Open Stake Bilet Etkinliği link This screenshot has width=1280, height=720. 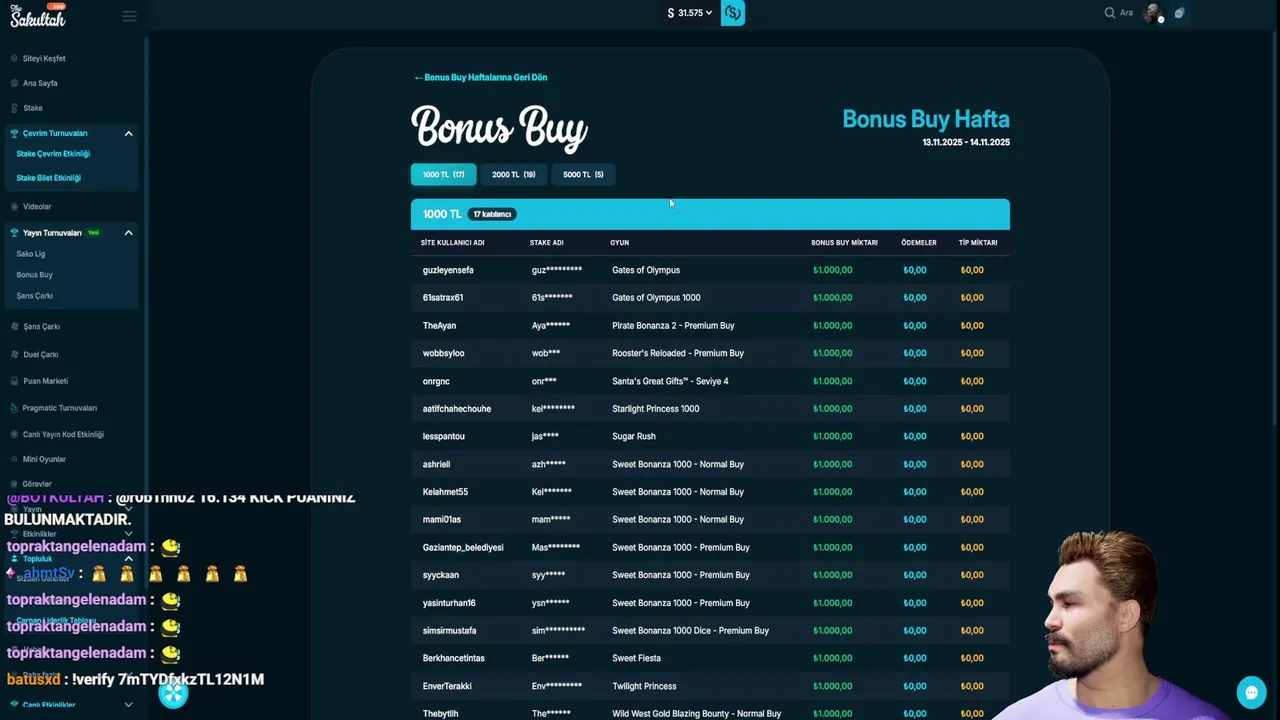pyautogui.click(x=48, y=178)
